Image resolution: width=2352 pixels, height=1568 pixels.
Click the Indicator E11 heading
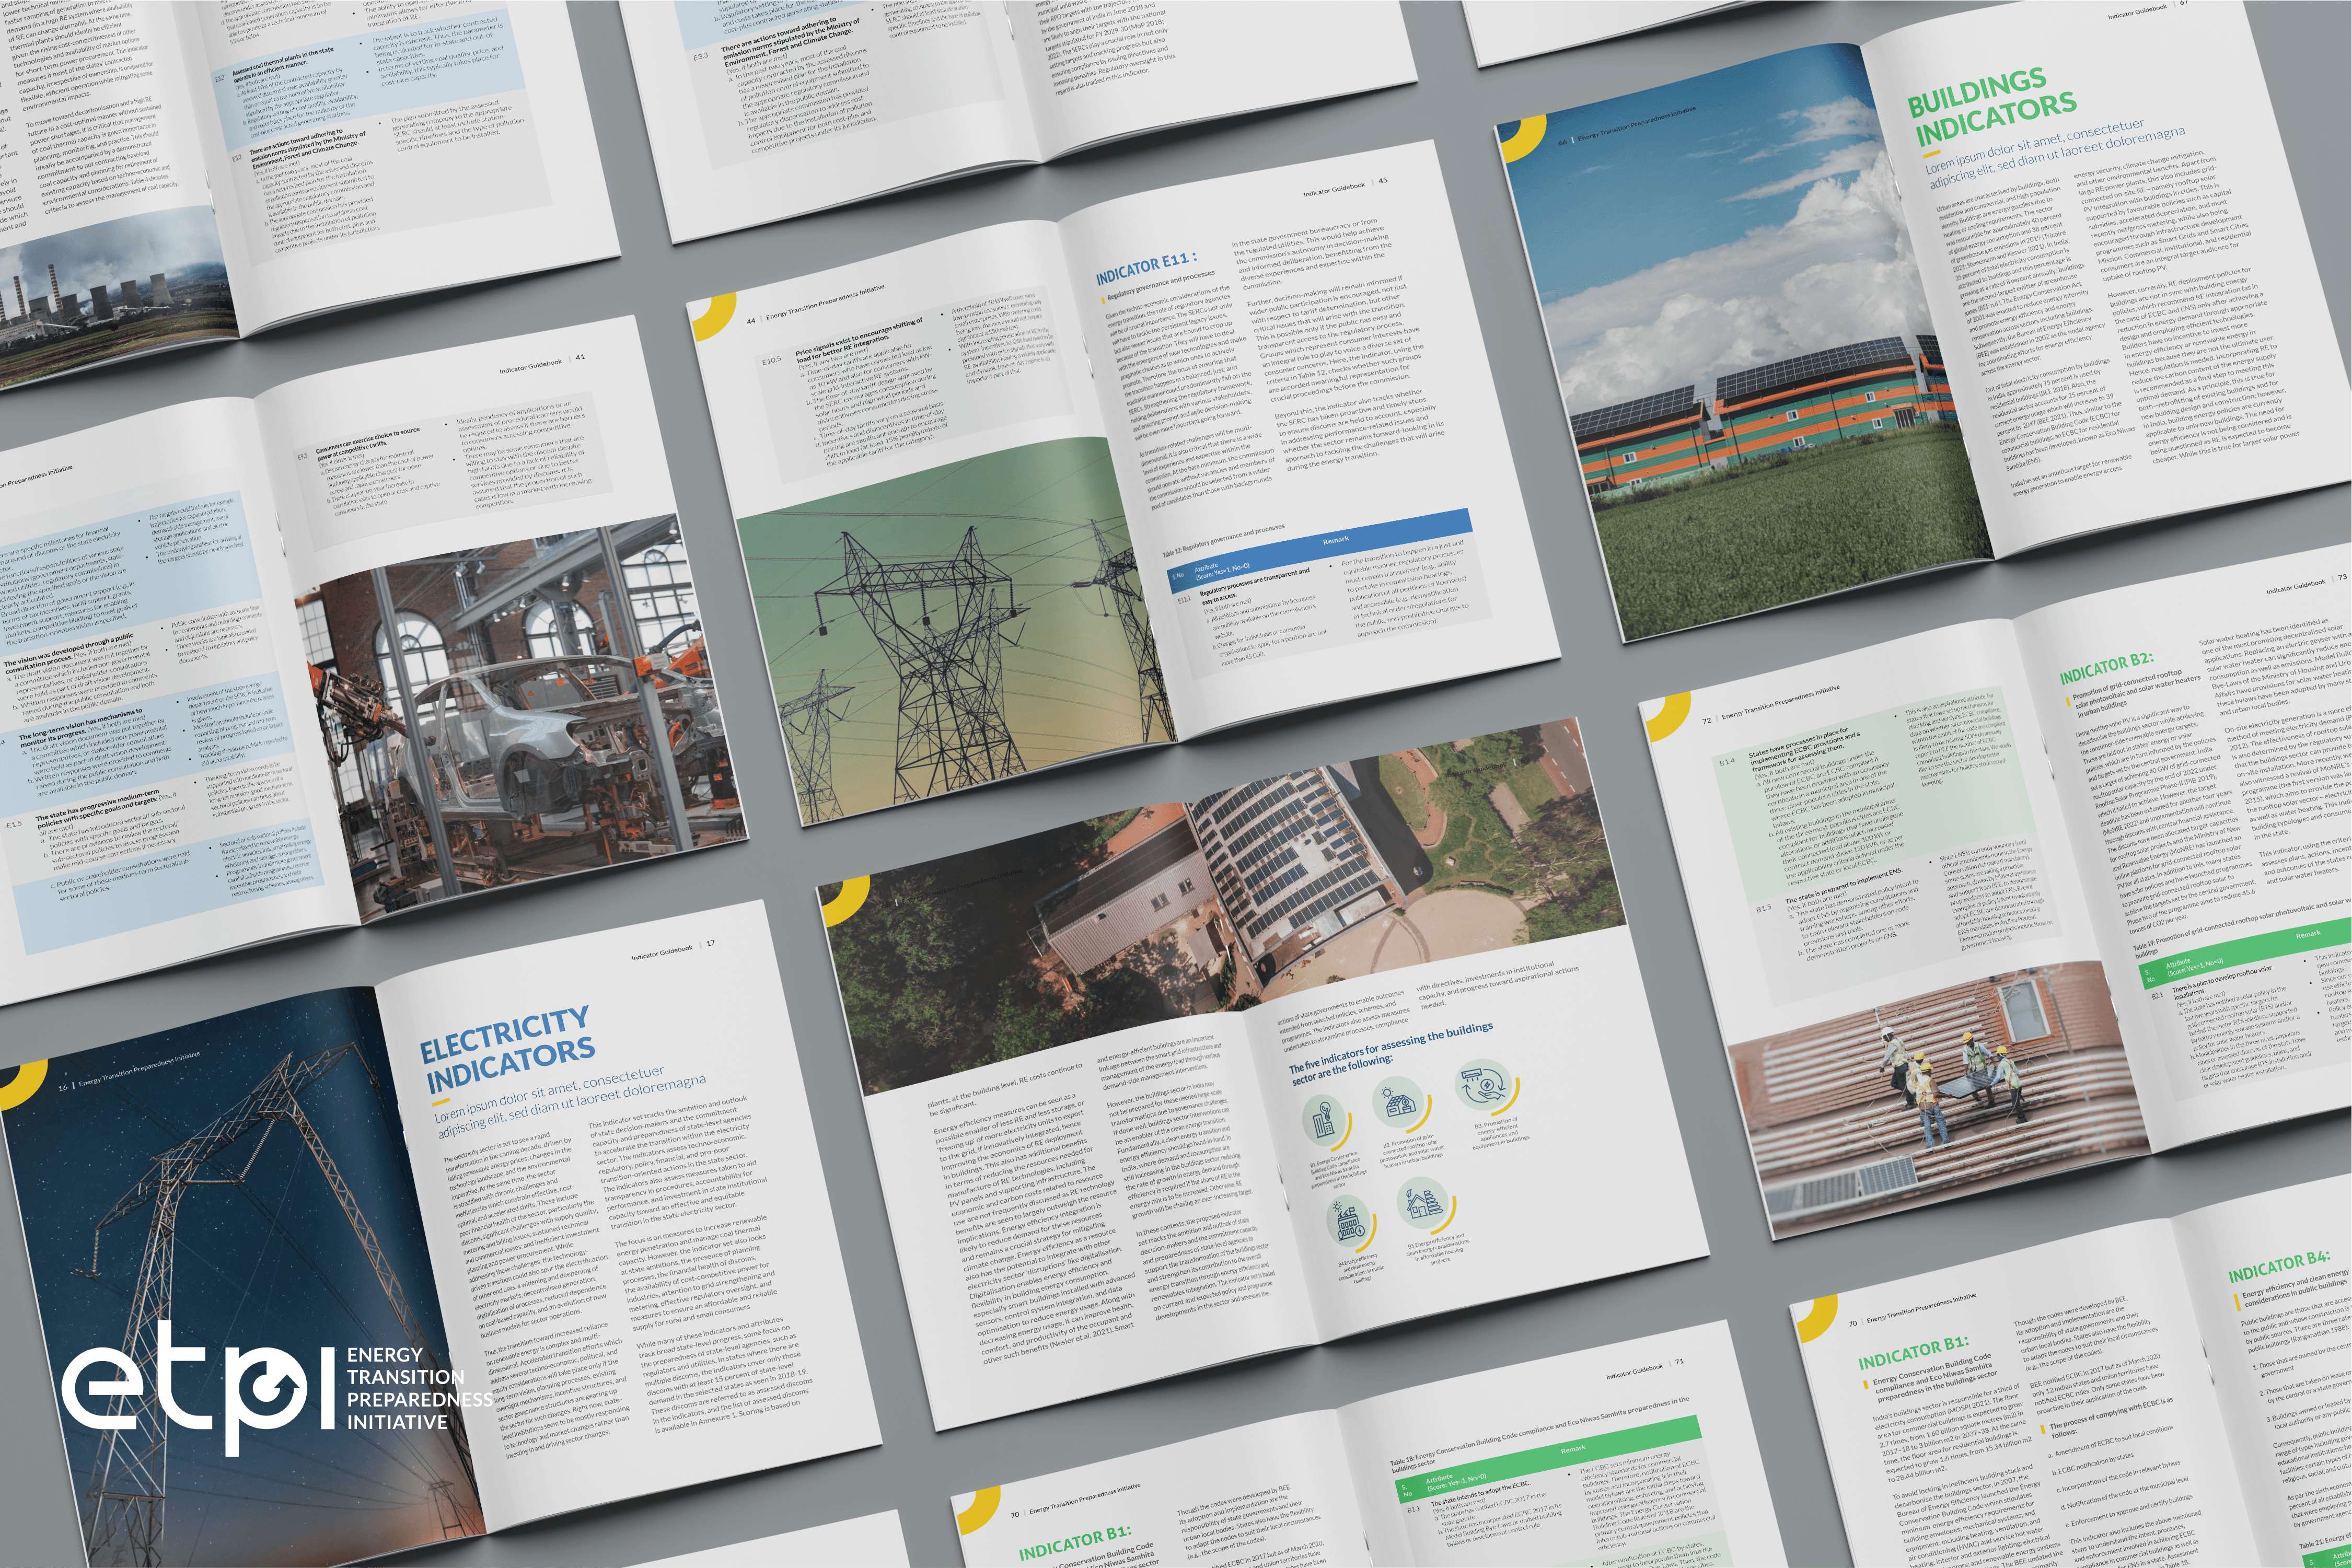[1145, 269]
